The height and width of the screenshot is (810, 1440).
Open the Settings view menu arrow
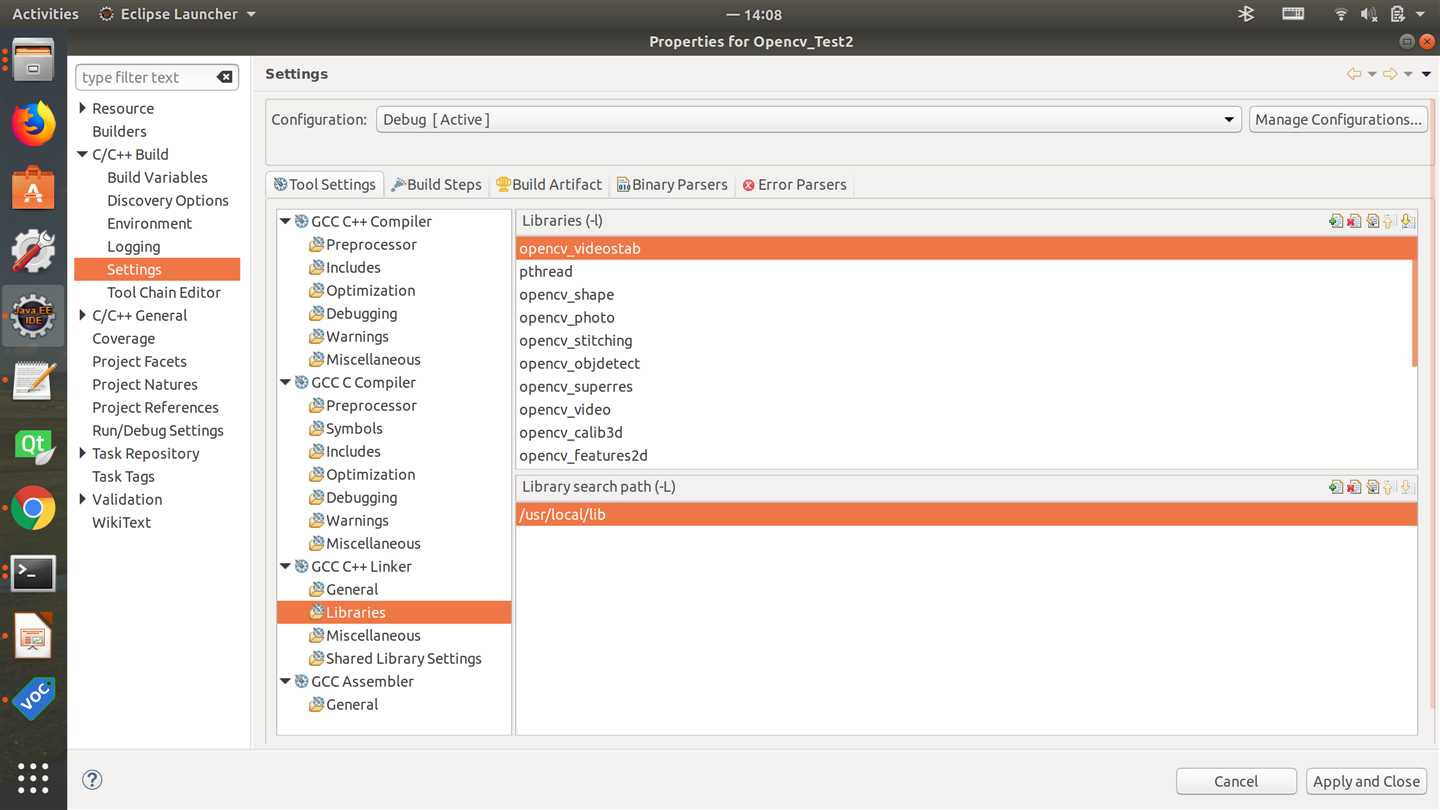point(1426,74)
